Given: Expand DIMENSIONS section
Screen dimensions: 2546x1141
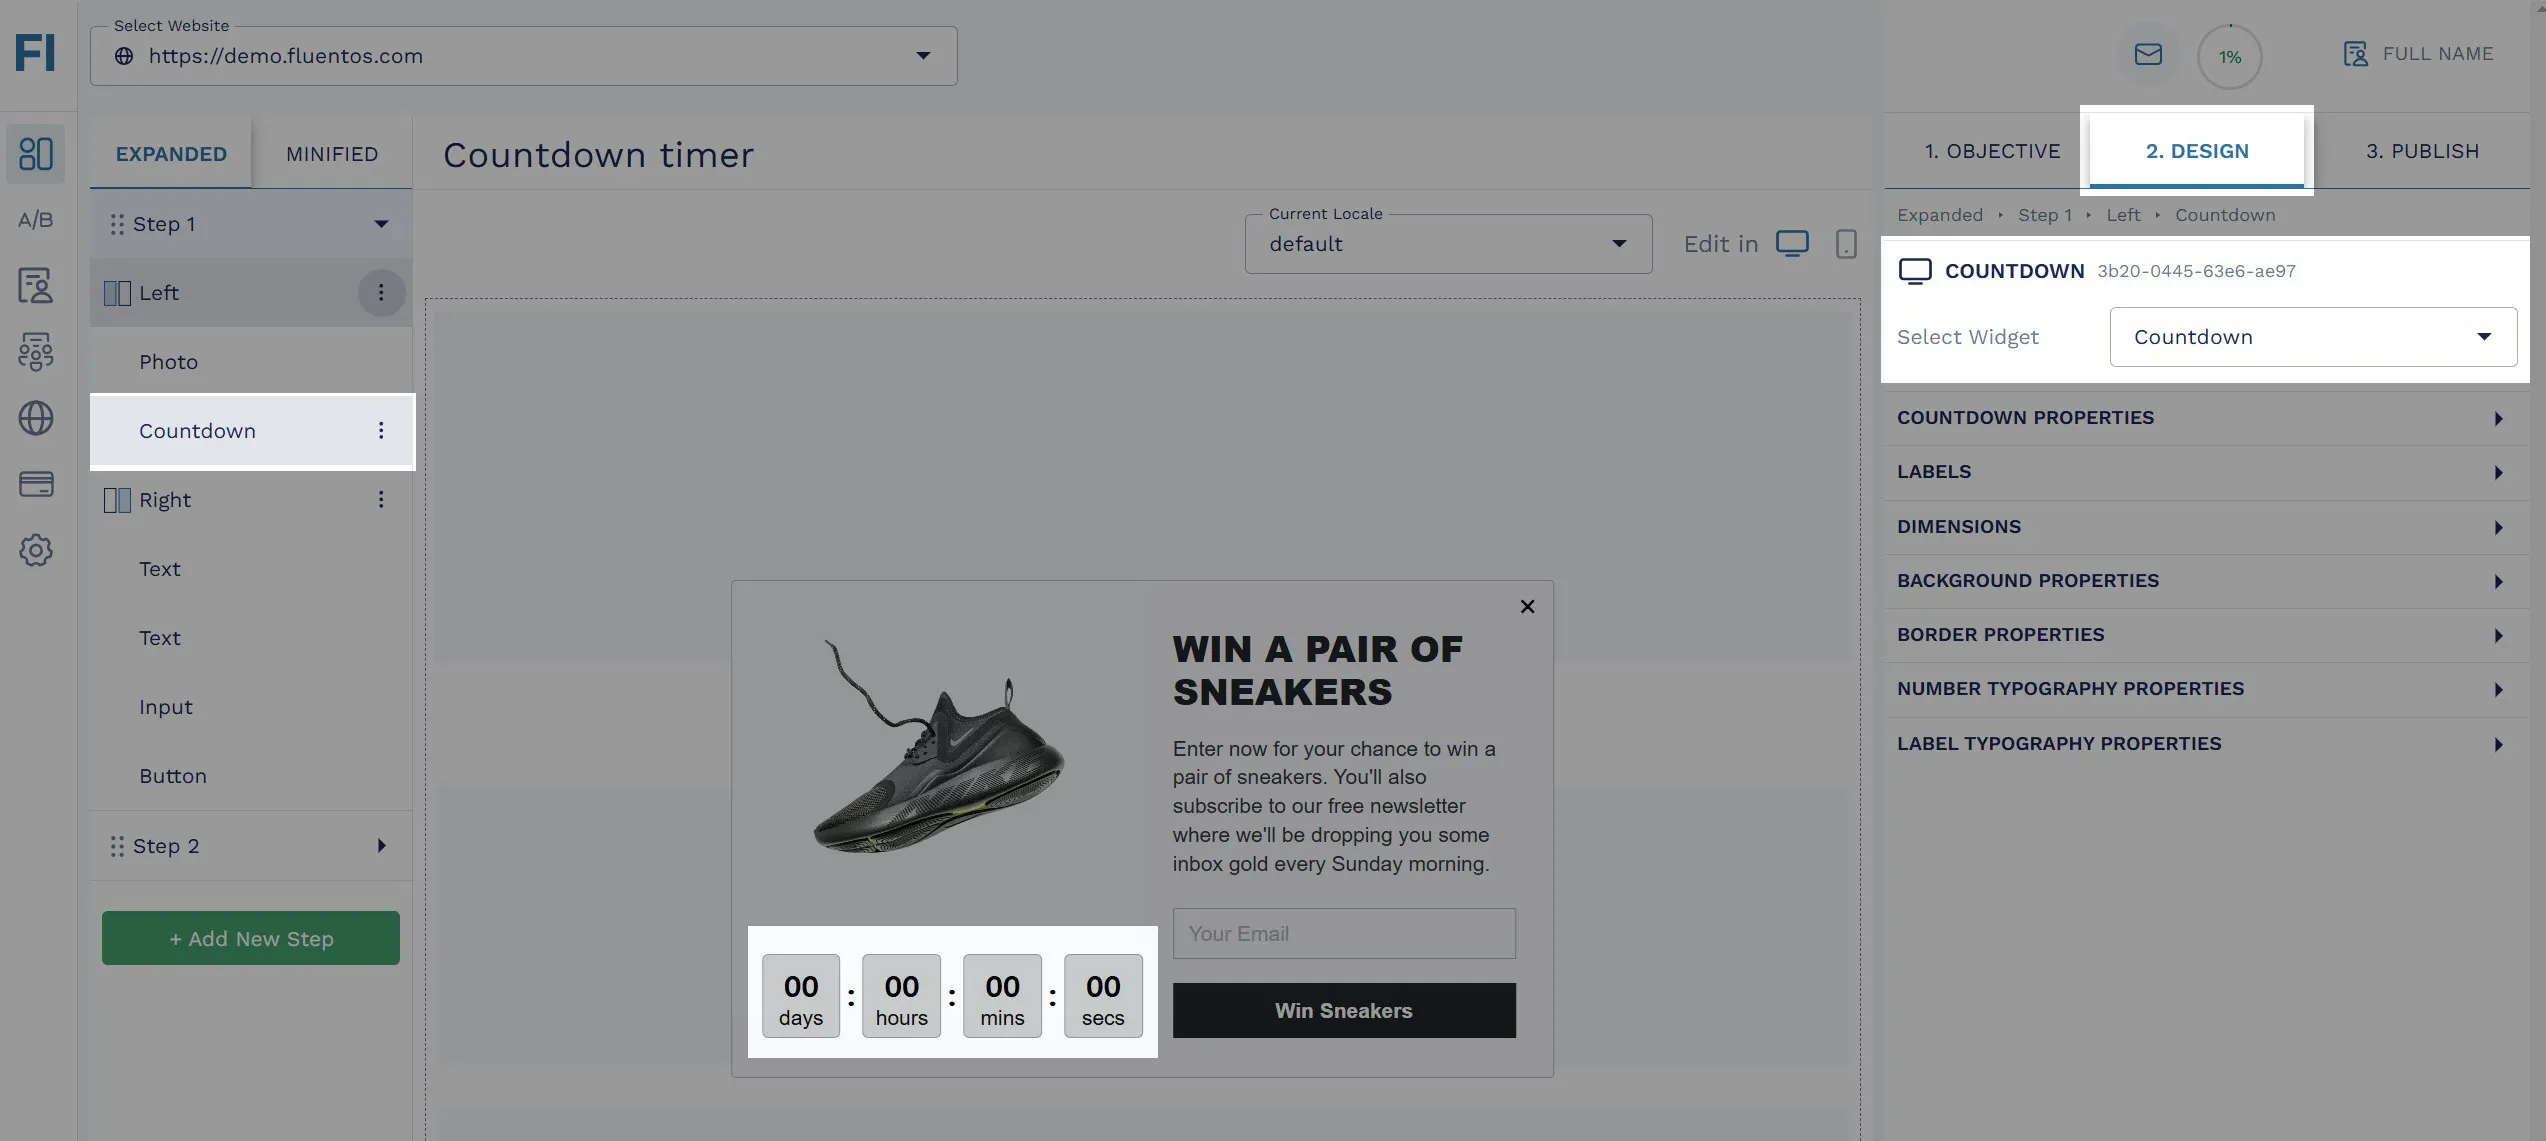Looking at the screenshot, I should [x=2207, y=527].
